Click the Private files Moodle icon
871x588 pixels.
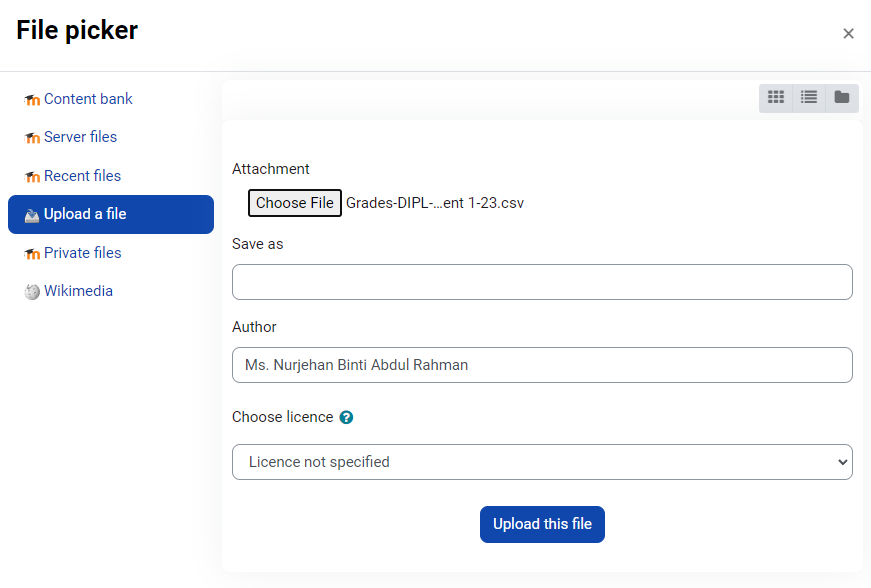click(x=32, y=254)
